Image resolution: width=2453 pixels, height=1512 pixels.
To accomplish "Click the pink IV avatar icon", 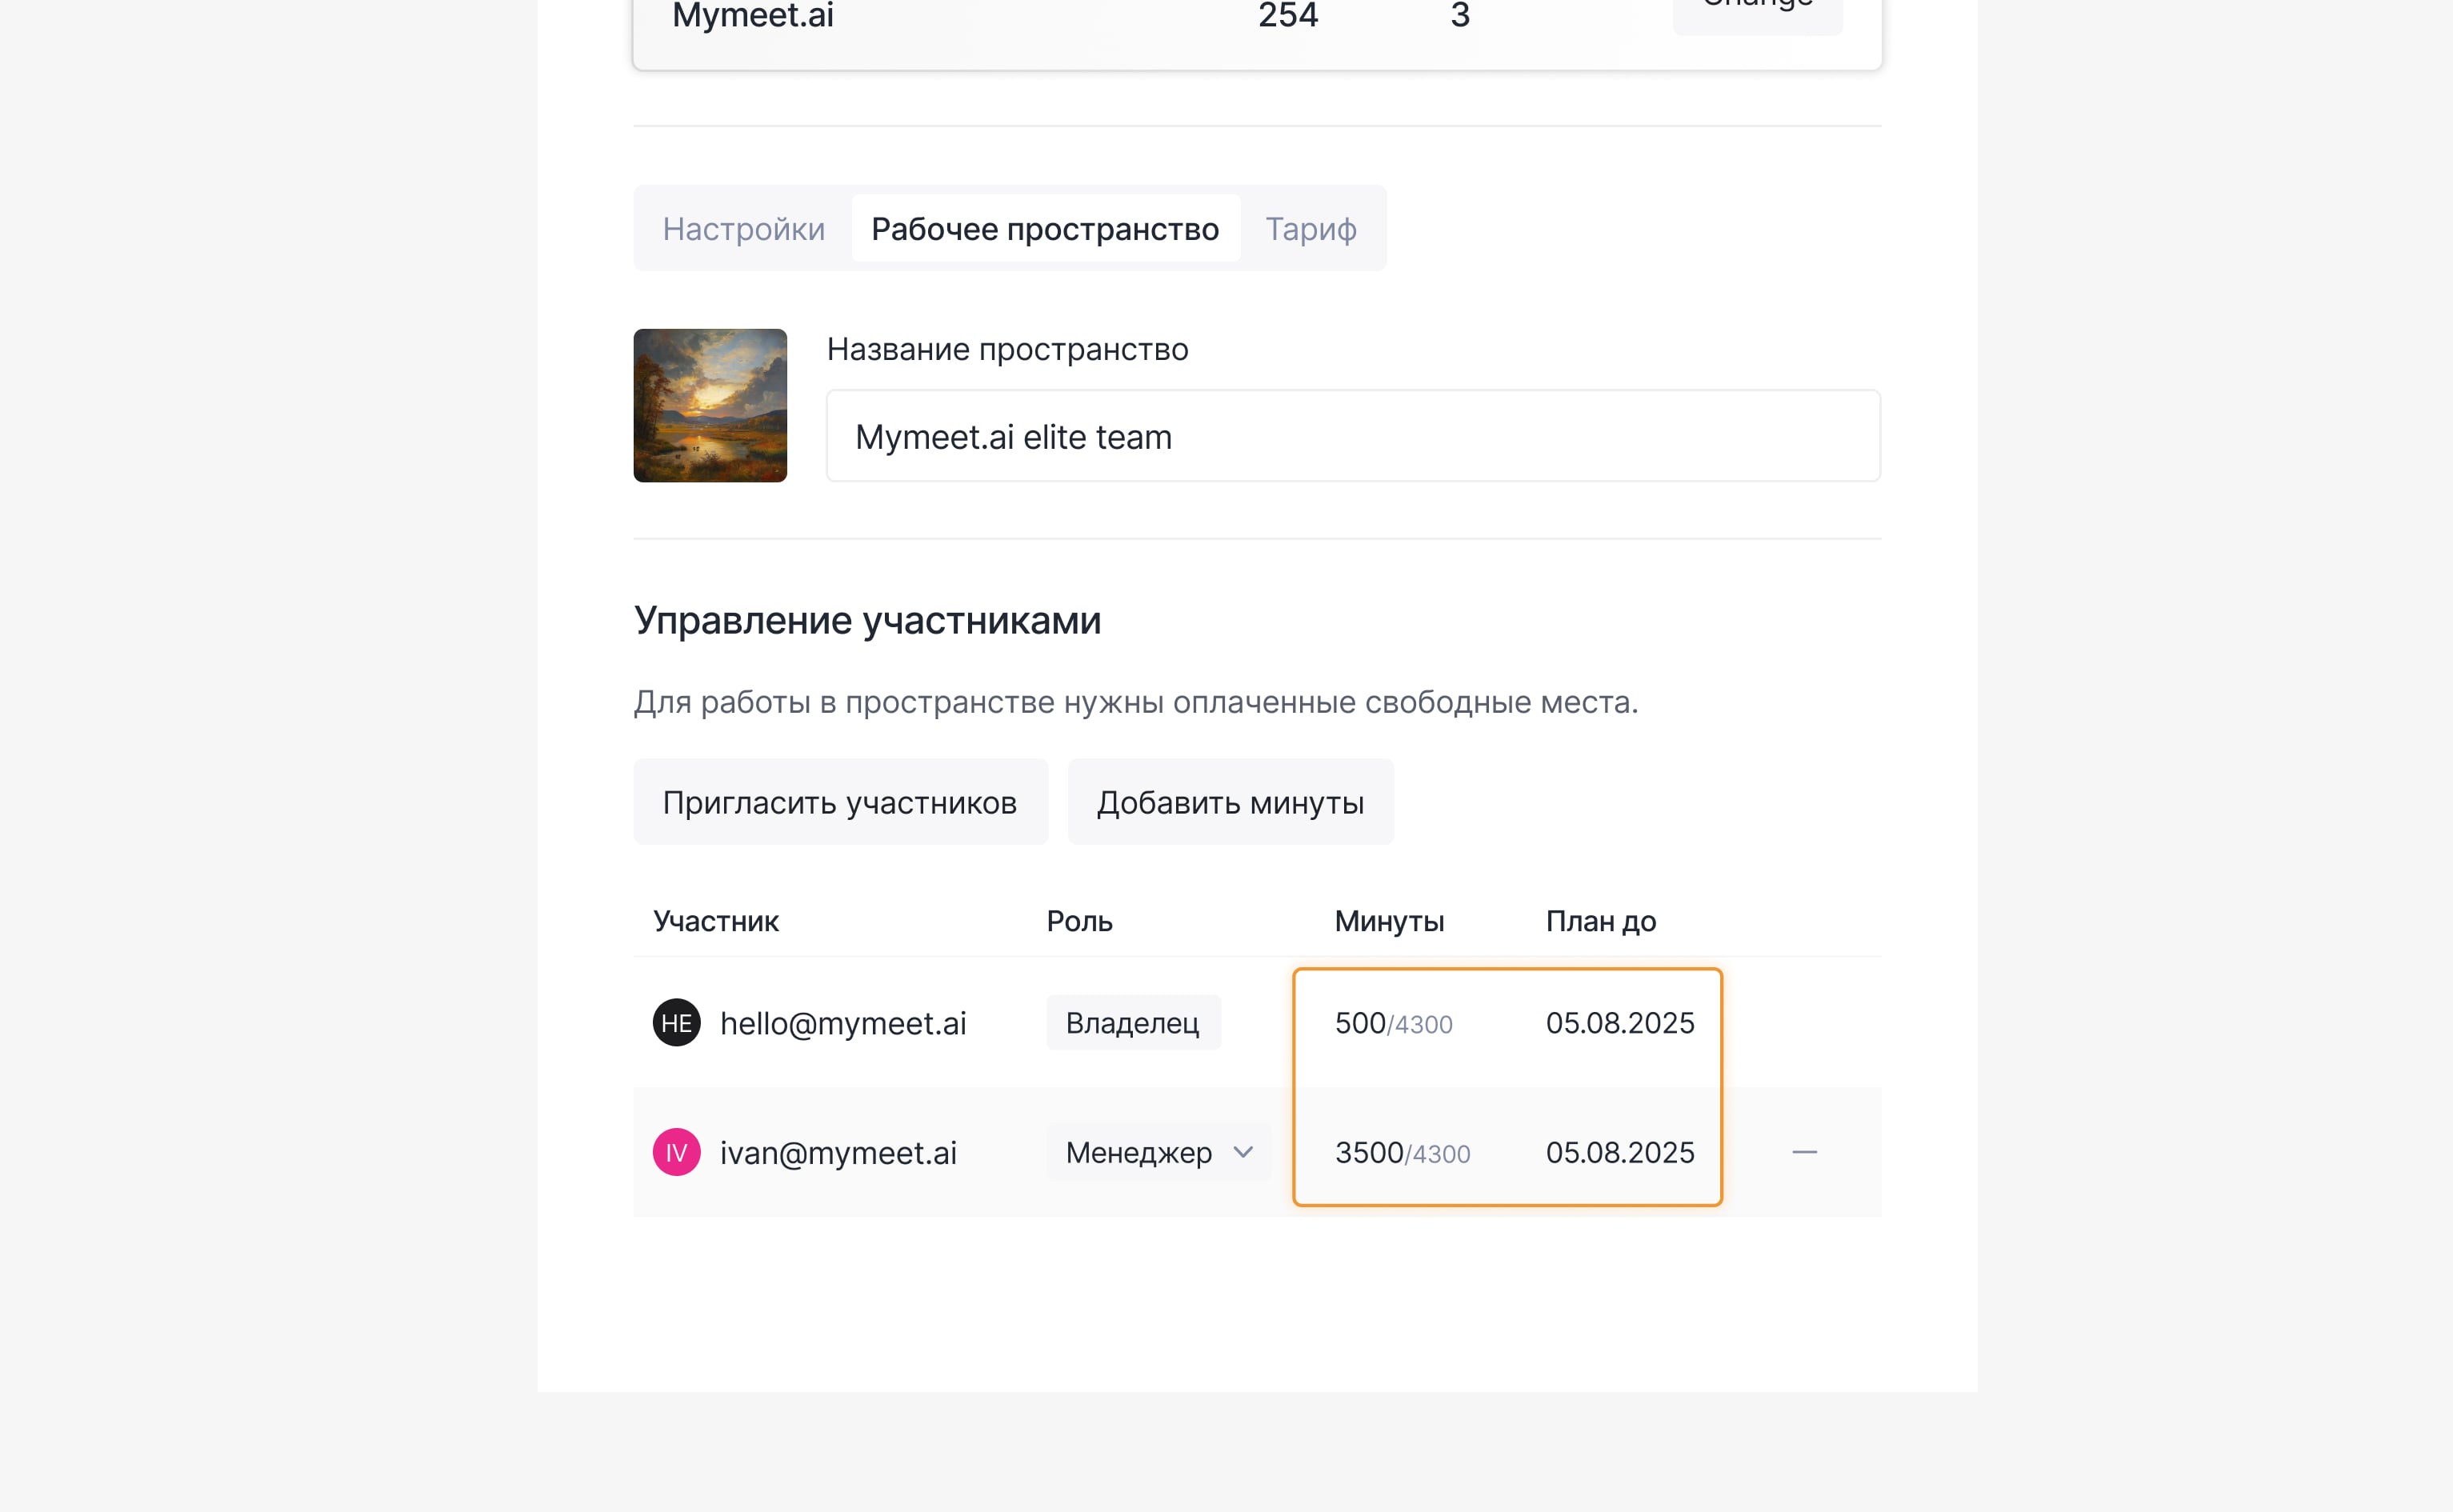I will pyautogui.click(x=676, y=1152).
